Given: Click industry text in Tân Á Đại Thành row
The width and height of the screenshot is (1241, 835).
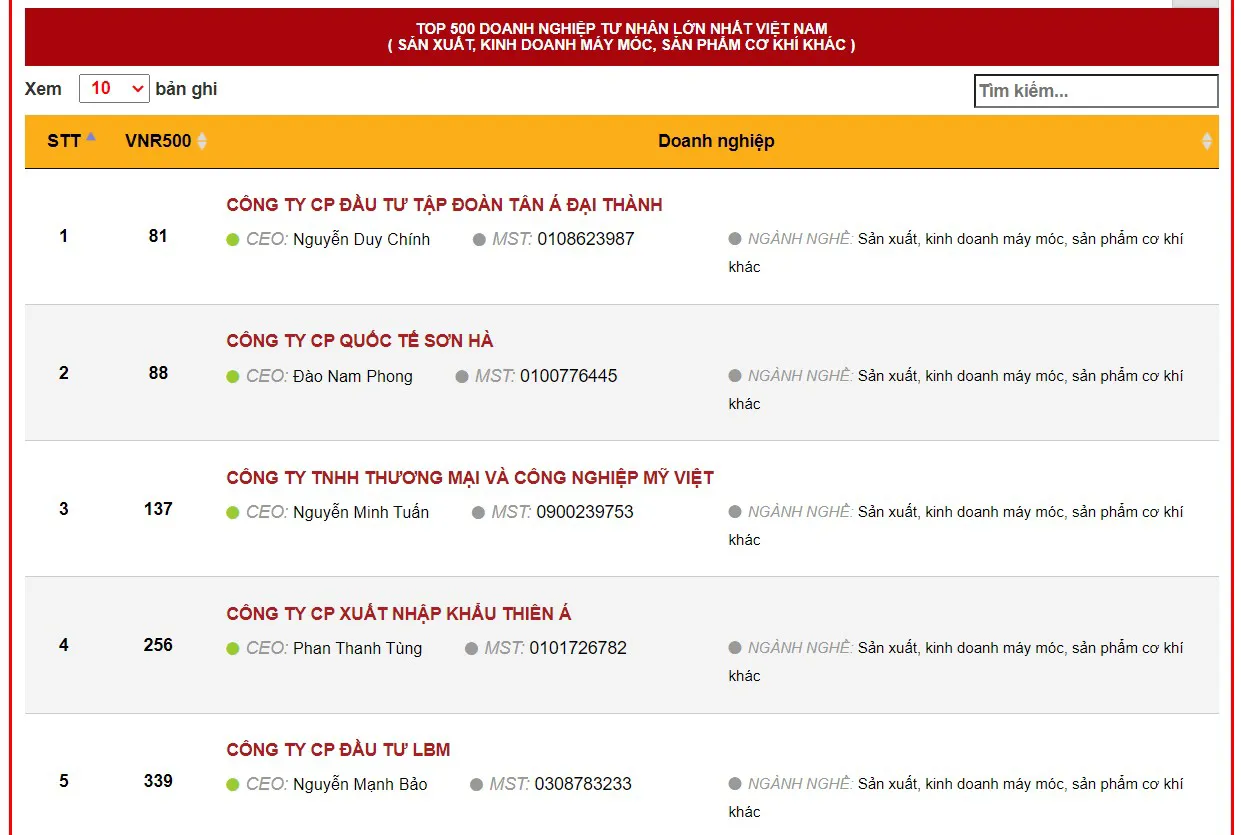Looking at the screenshot, I should pos(956,253).
